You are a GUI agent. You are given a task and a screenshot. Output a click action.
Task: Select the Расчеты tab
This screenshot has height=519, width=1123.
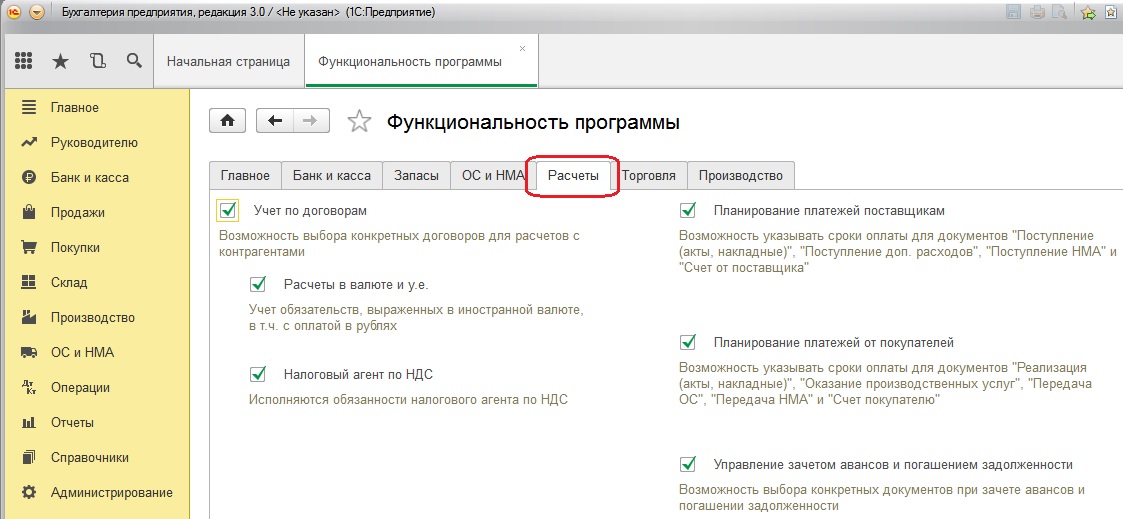click(573, 175)
